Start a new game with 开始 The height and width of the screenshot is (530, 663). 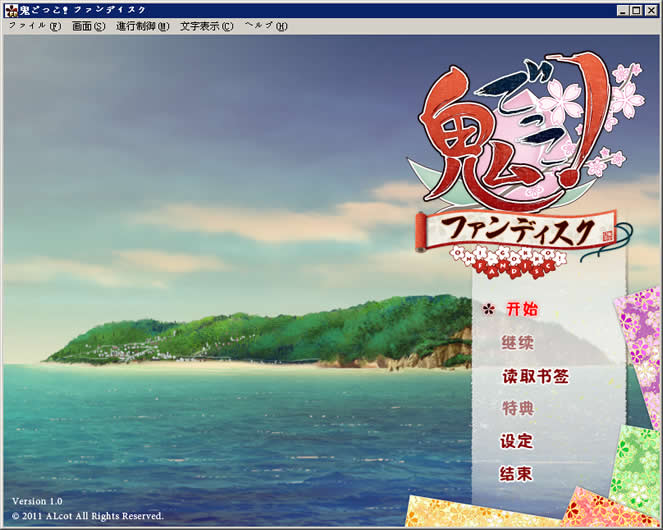522,309
